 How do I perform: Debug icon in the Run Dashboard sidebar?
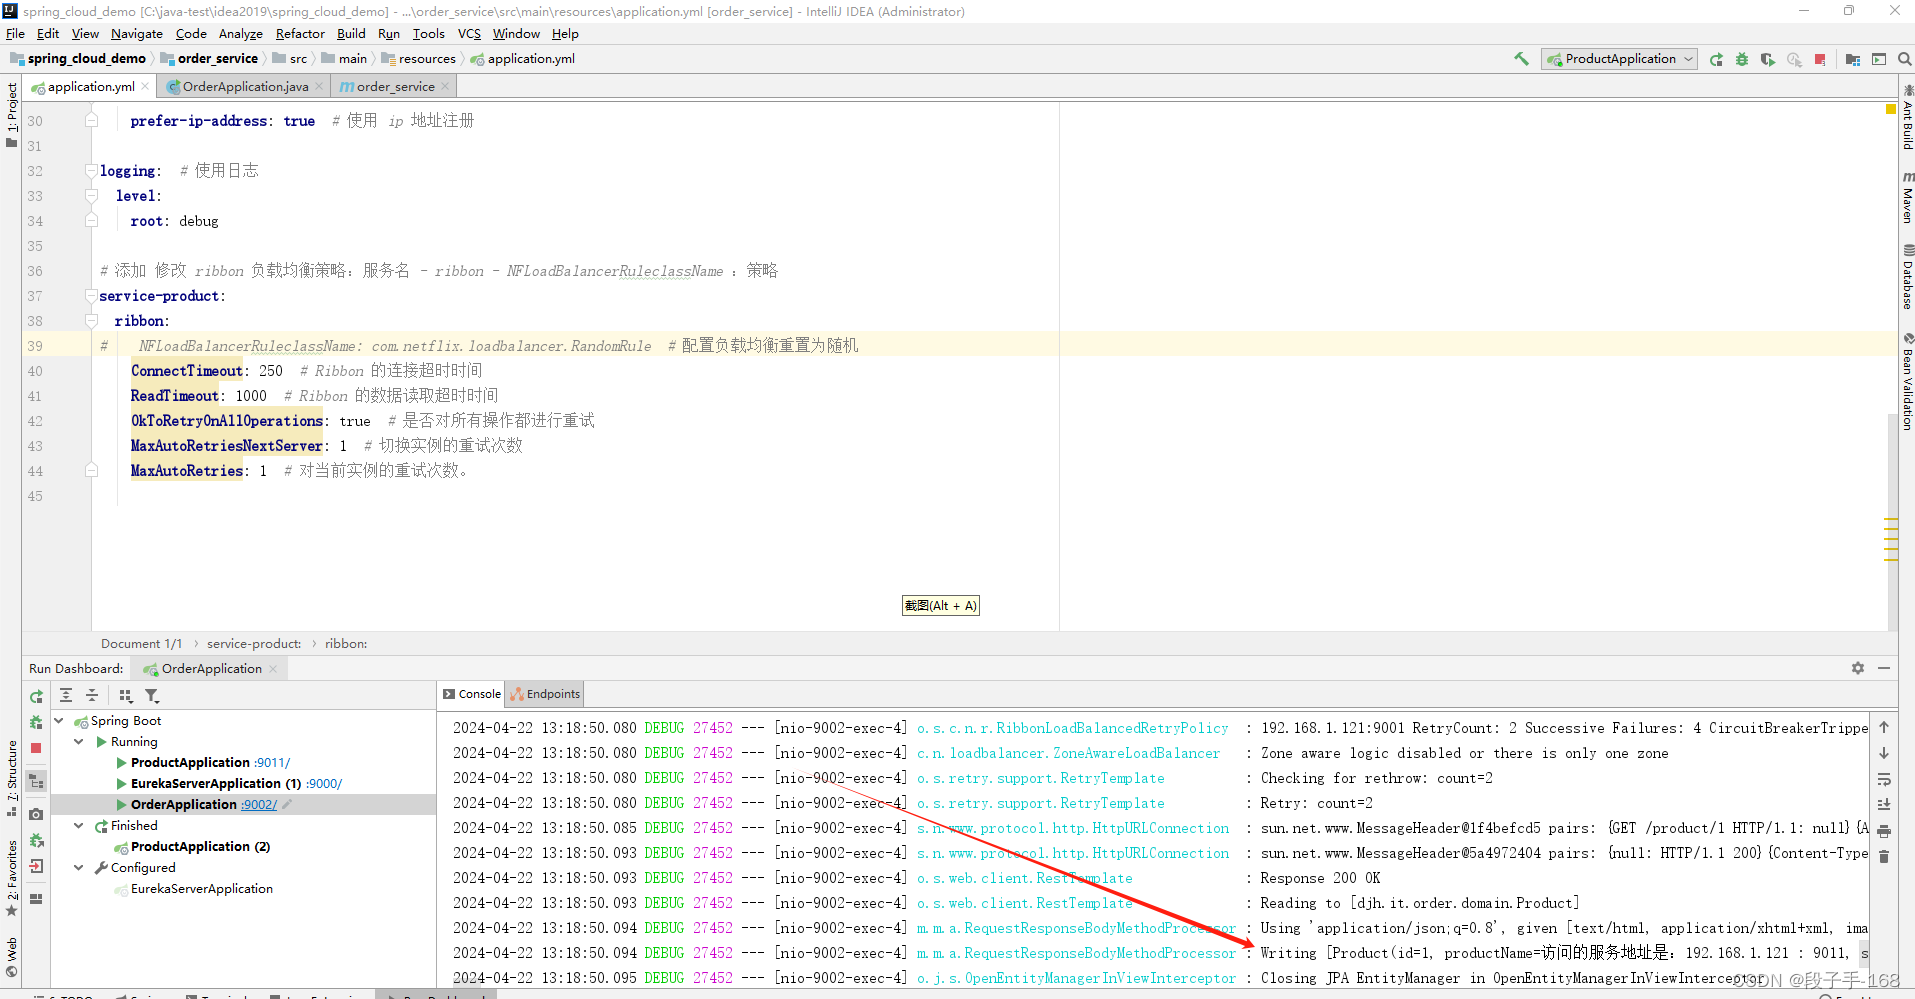click(x=36, y=722)
